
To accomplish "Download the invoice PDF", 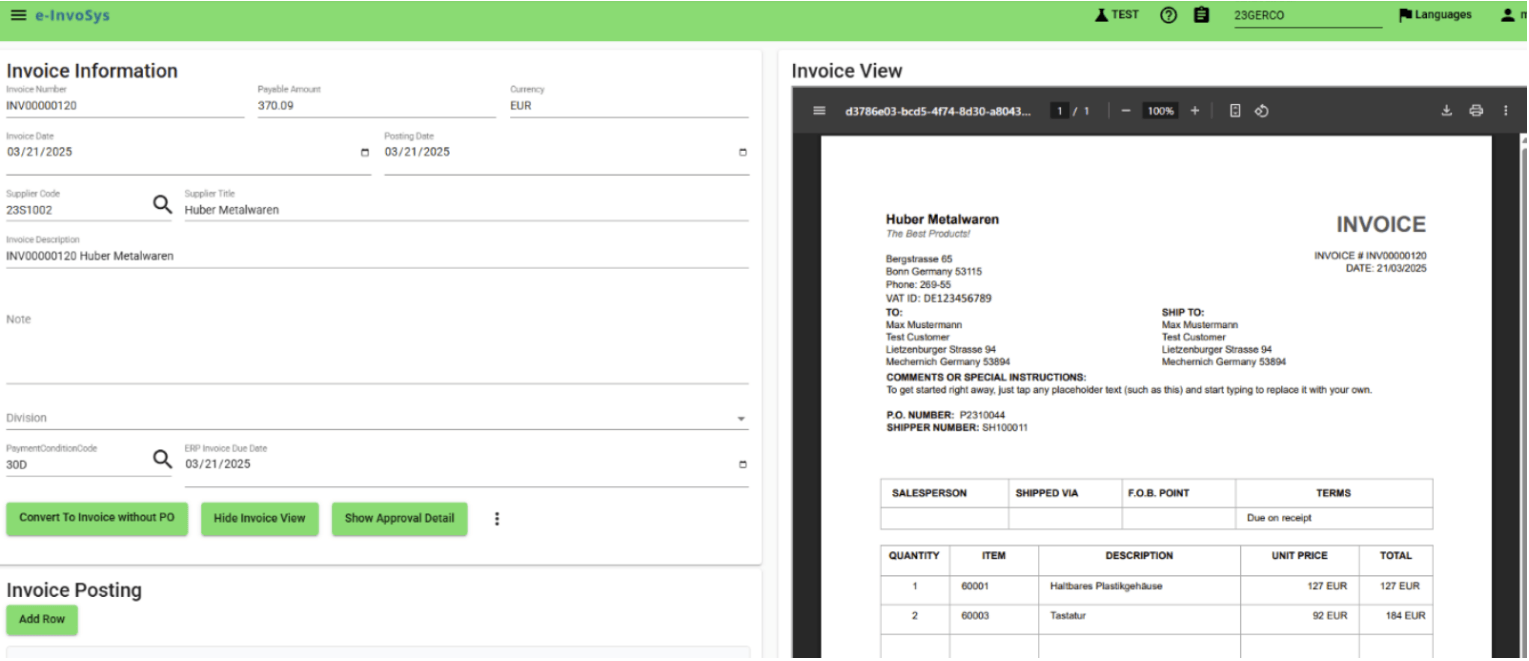I will coord(1446,111).
